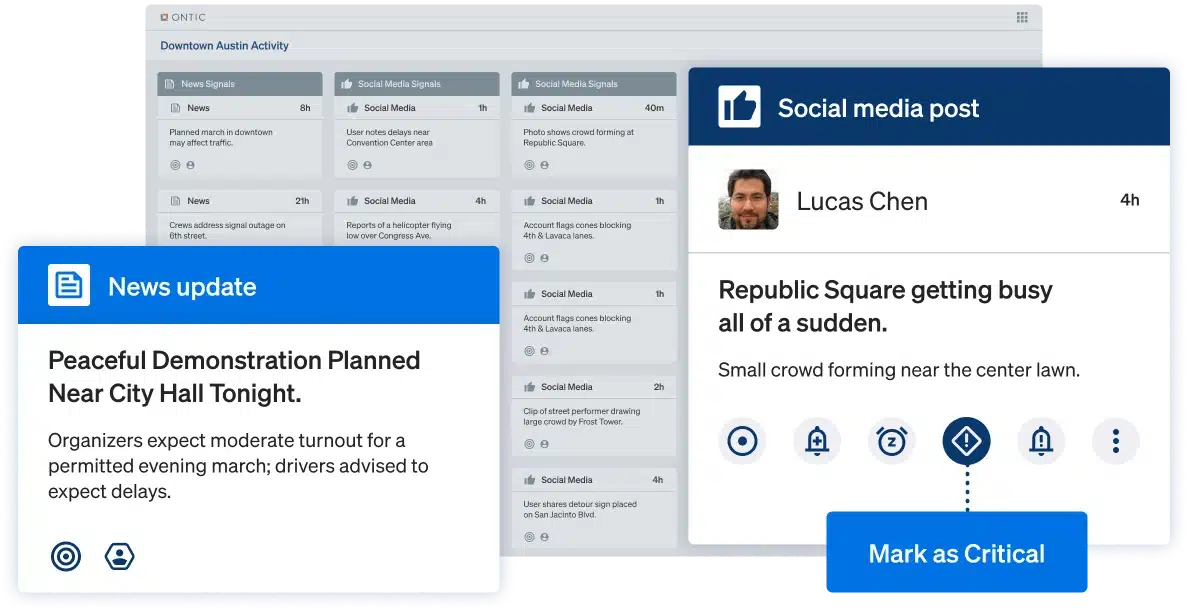Open the San Jacinto detour sign card
This screenshot has height=611, width=1188.
(593, 509)
